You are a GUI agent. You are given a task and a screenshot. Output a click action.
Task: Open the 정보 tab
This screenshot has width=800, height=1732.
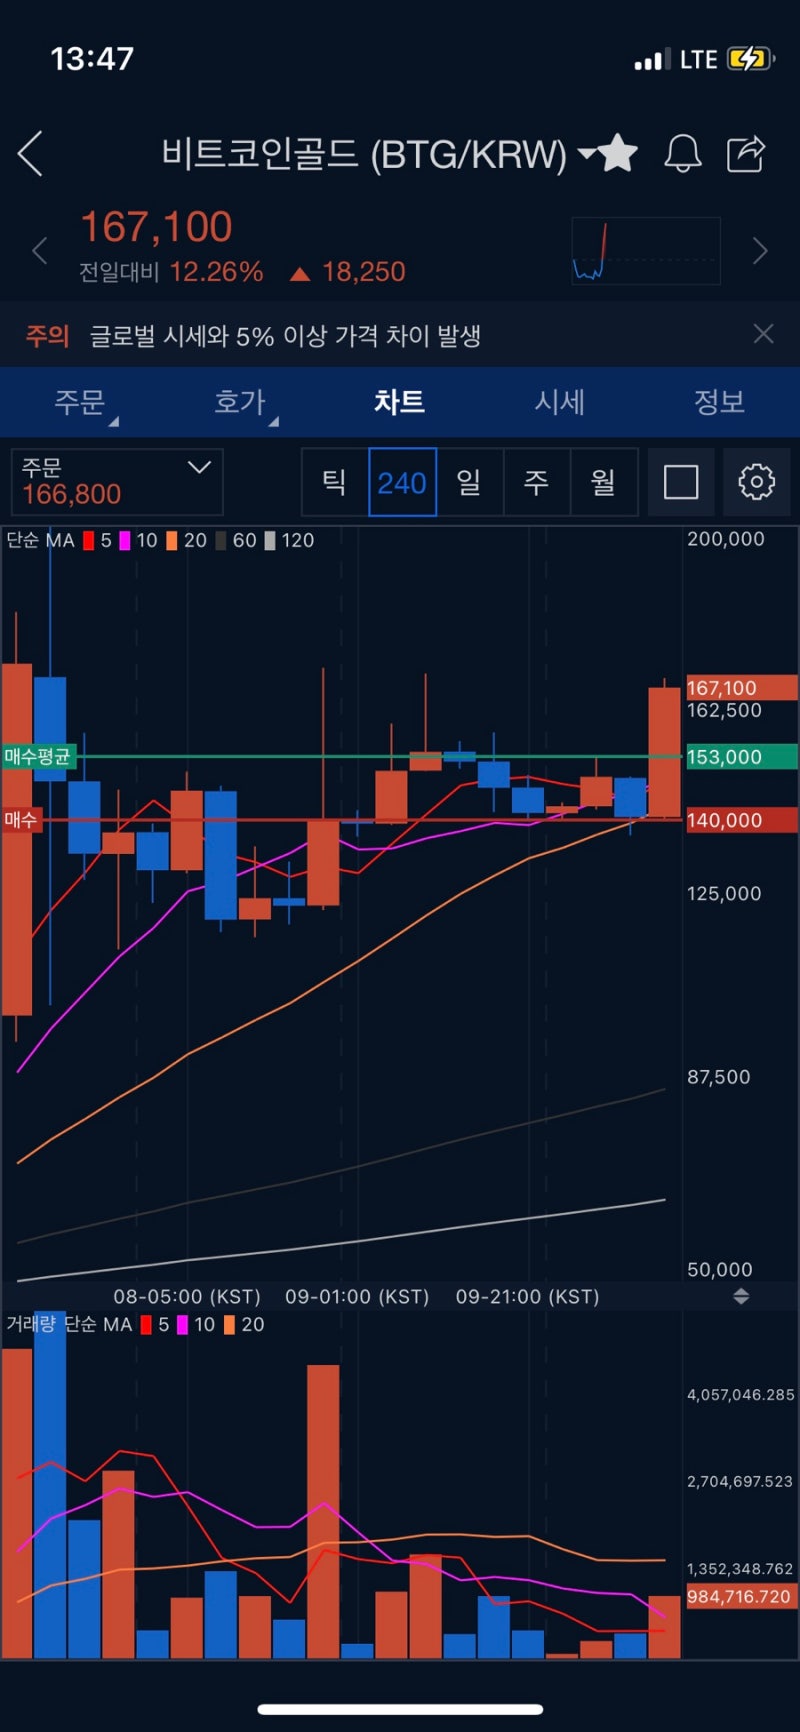[x=720, y=402]
